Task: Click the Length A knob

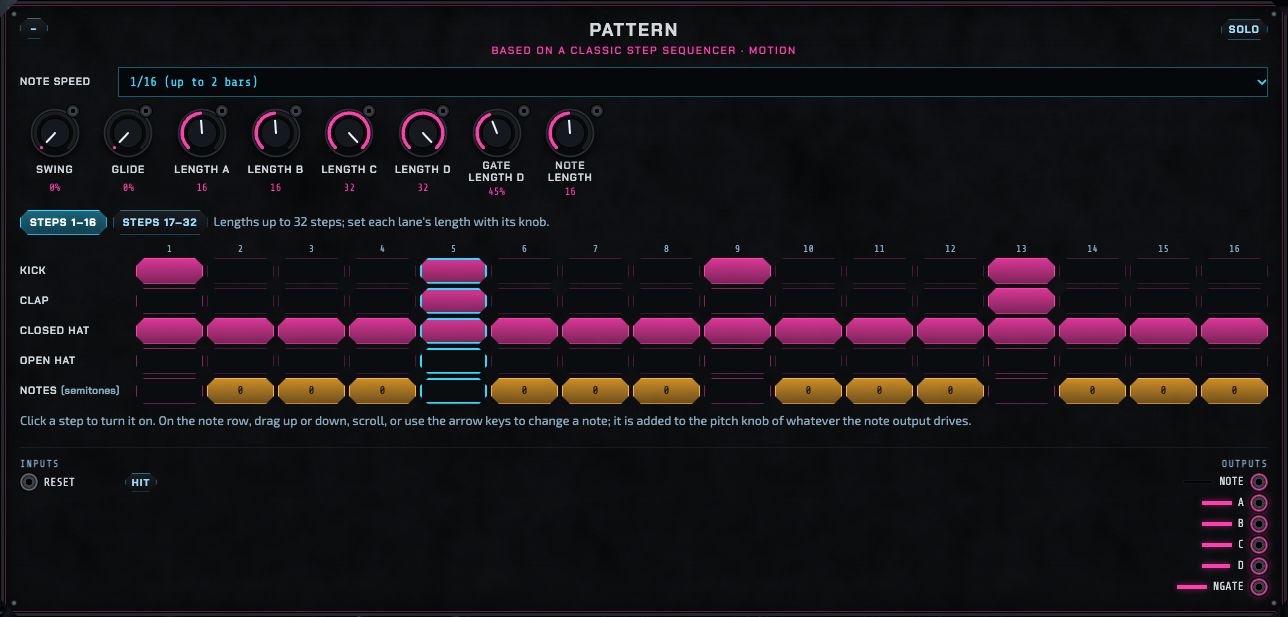Action: (x=202, y=132)
